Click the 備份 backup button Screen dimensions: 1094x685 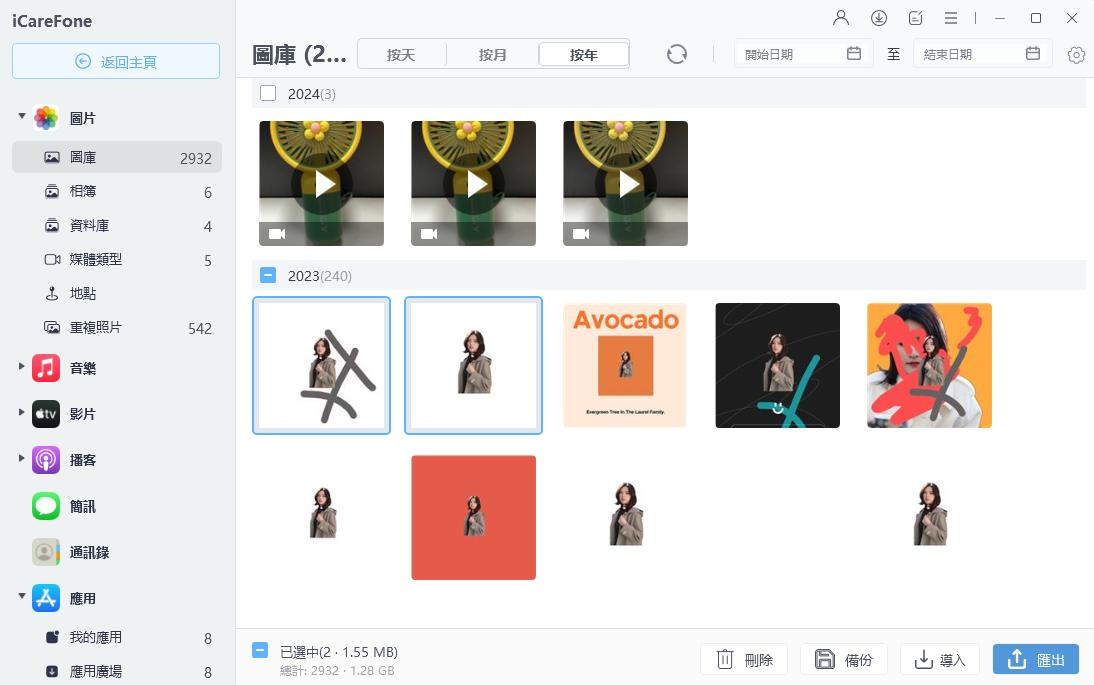[x=844, y=659]
